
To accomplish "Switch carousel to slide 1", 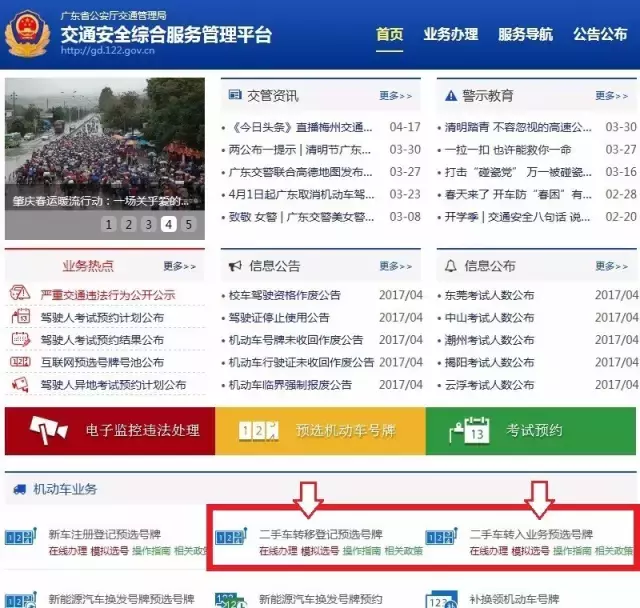I will pos(109,224).
